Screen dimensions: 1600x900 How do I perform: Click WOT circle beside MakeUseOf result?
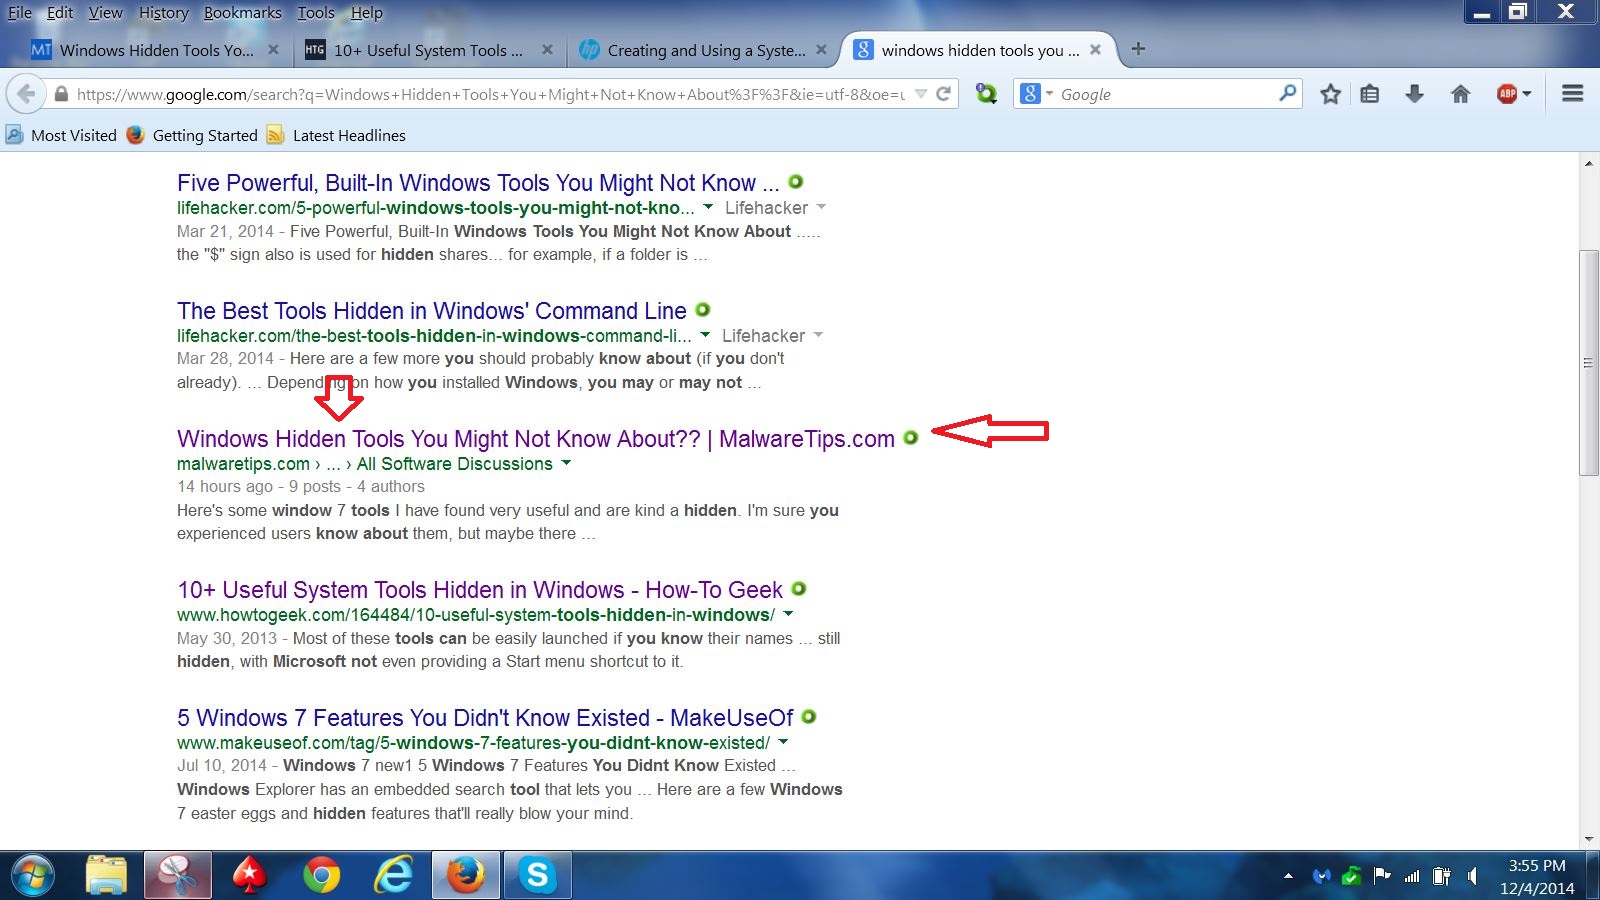(809, 717)
